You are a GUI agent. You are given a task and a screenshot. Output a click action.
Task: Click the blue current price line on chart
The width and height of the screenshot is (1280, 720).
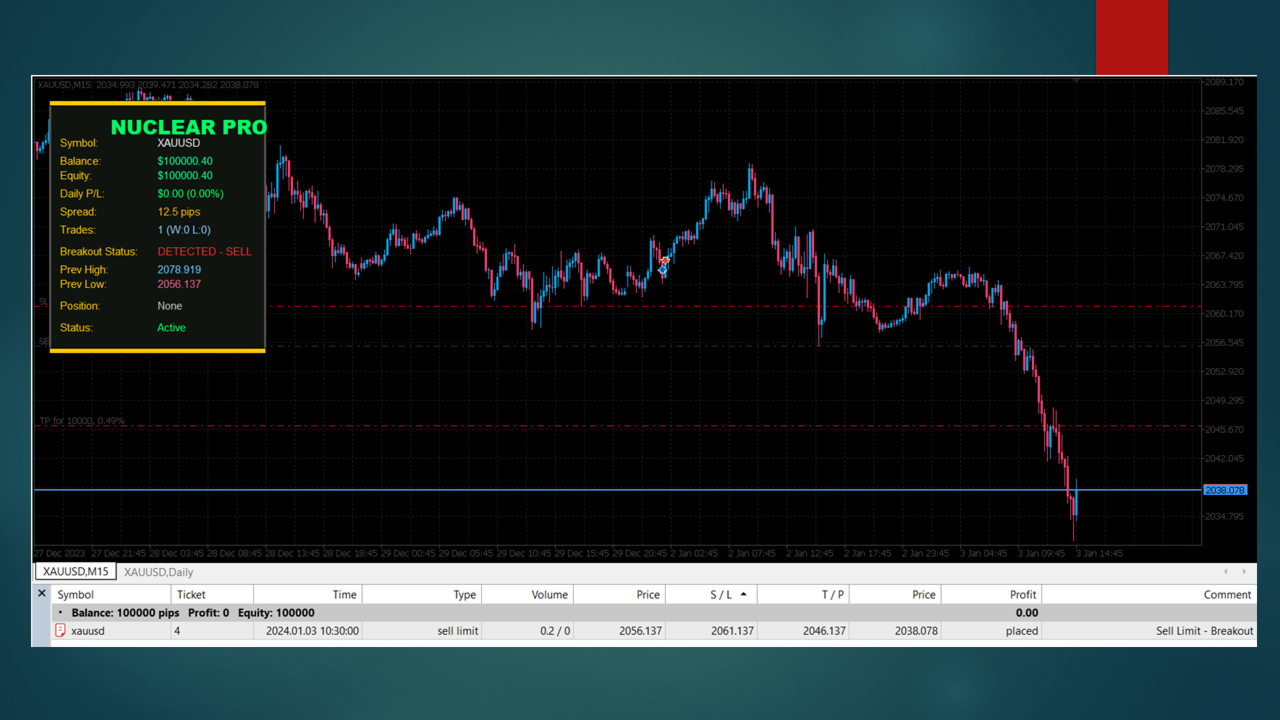(x=617, y=490)
